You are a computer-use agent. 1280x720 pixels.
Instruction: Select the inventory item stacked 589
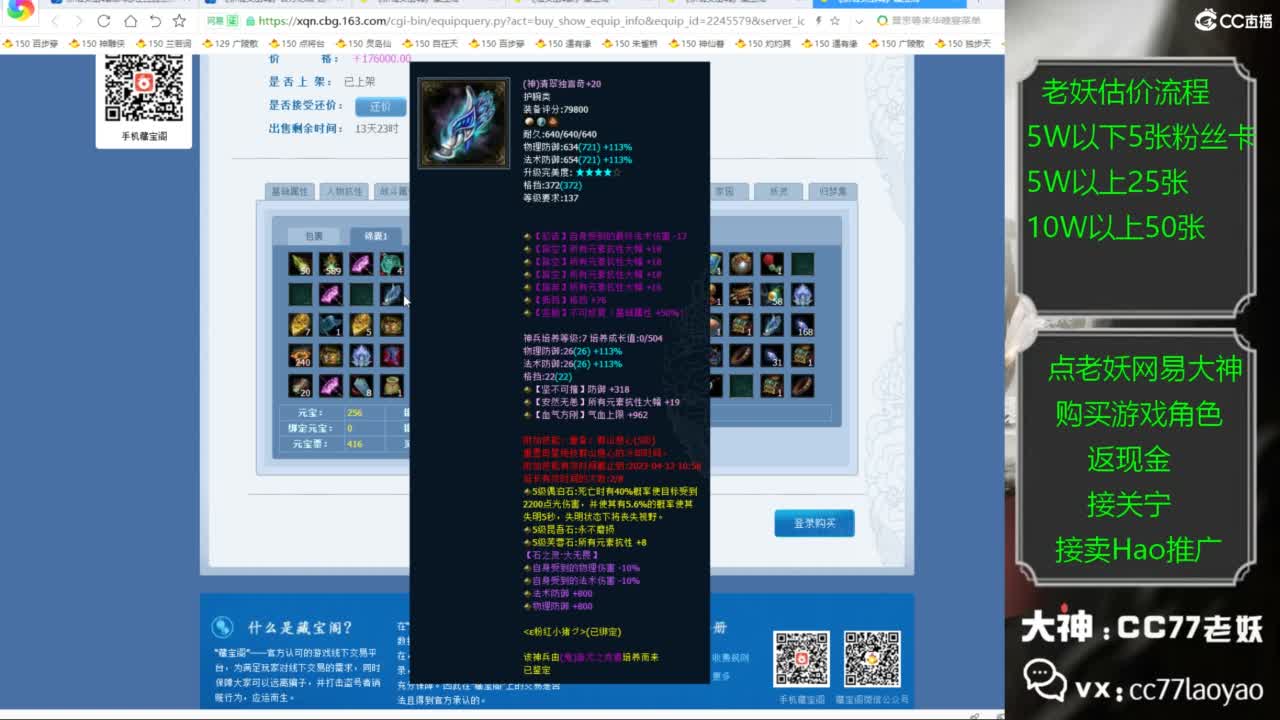pyautogui.click(x=331, y=264)
